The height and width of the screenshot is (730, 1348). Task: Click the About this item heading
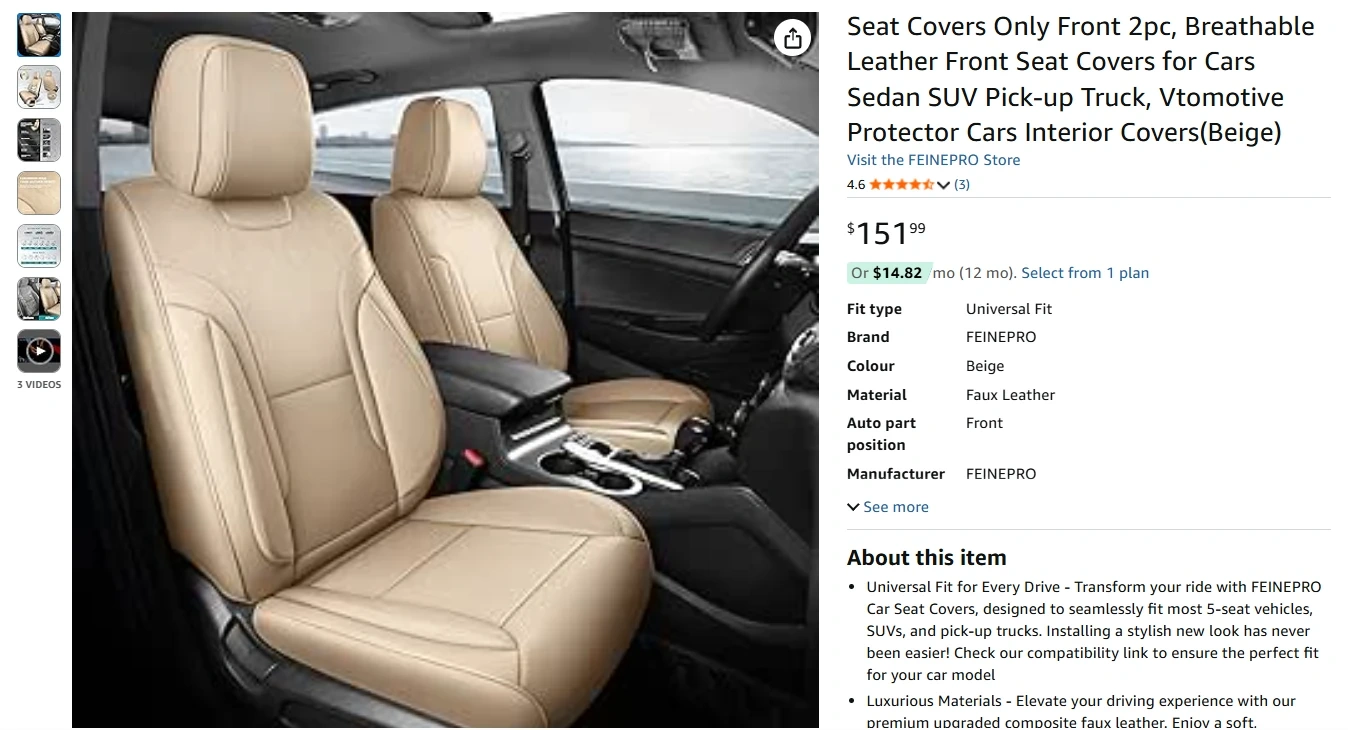coord(927,558)
